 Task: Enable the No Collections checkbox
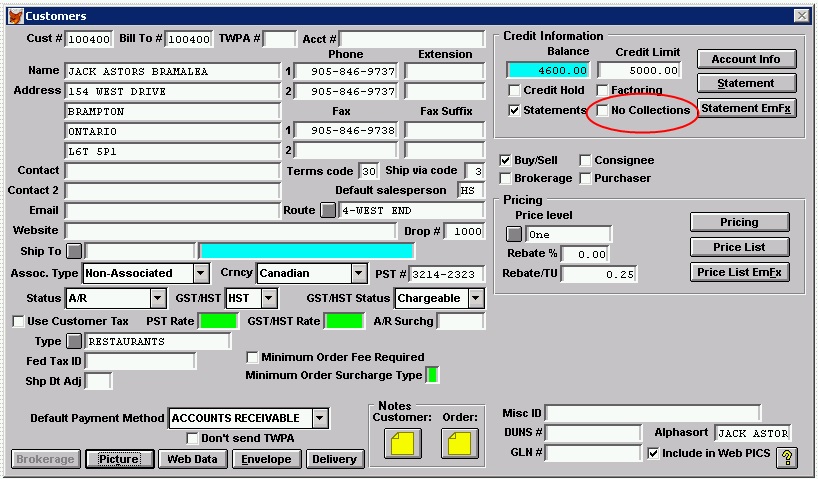tap(602, 110)
